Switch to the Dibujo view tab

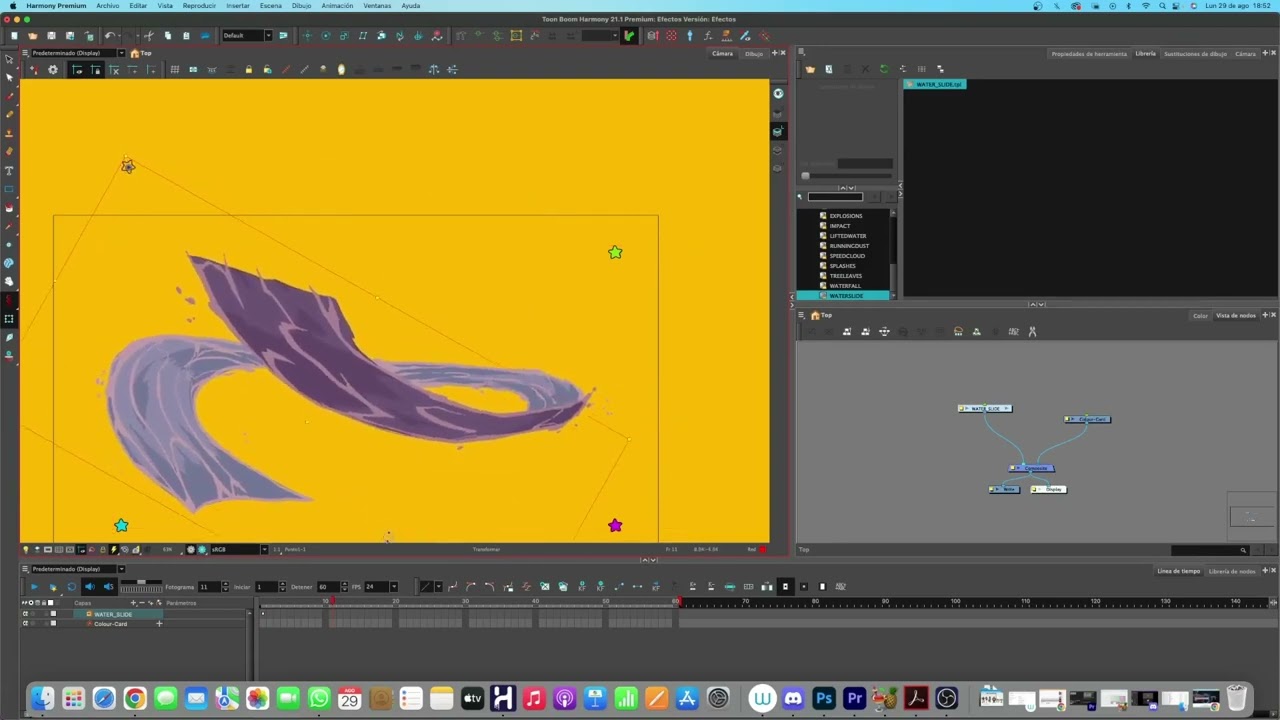[754, 53]
